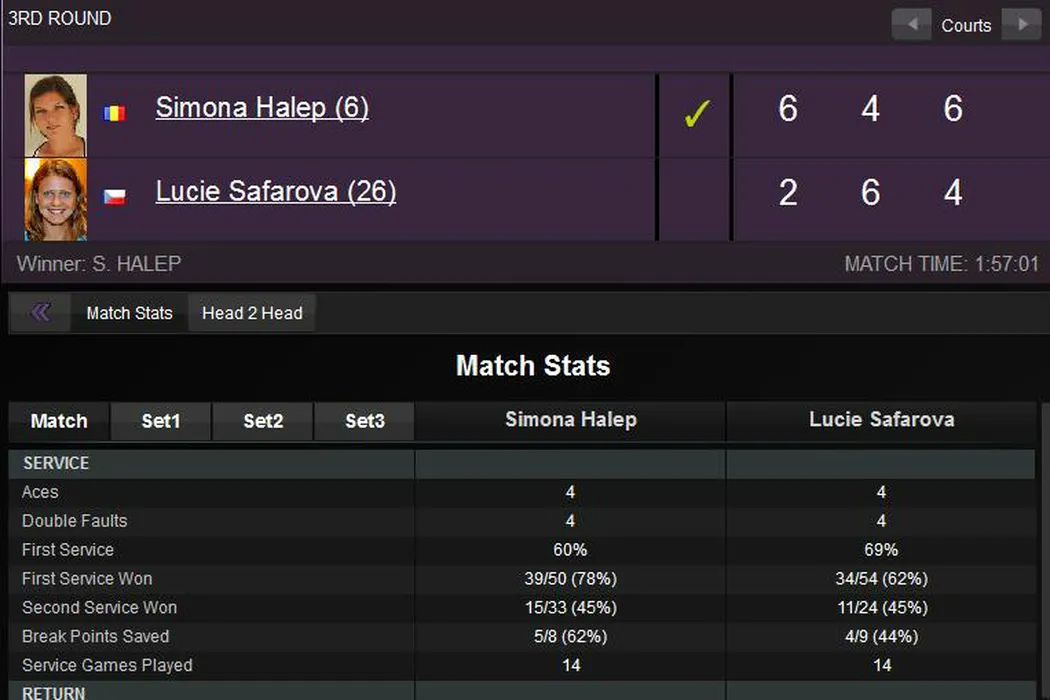Show Set2 statistics

[263, 421]
